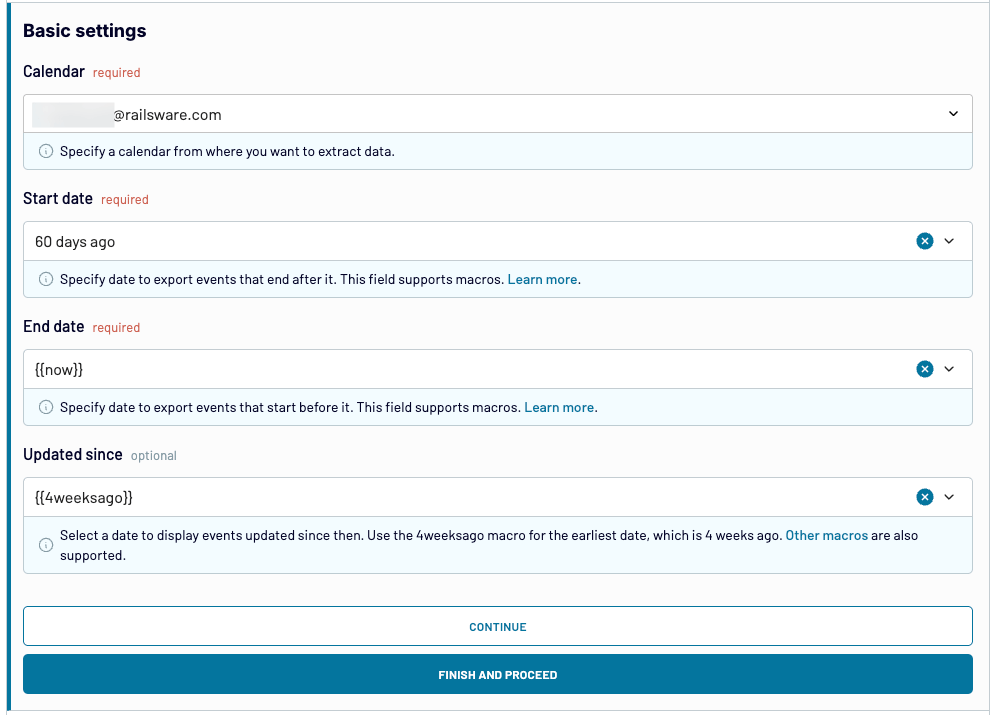
Task: Click the 'required' tag beside Calendar
Action: click(x=116, y=73)
